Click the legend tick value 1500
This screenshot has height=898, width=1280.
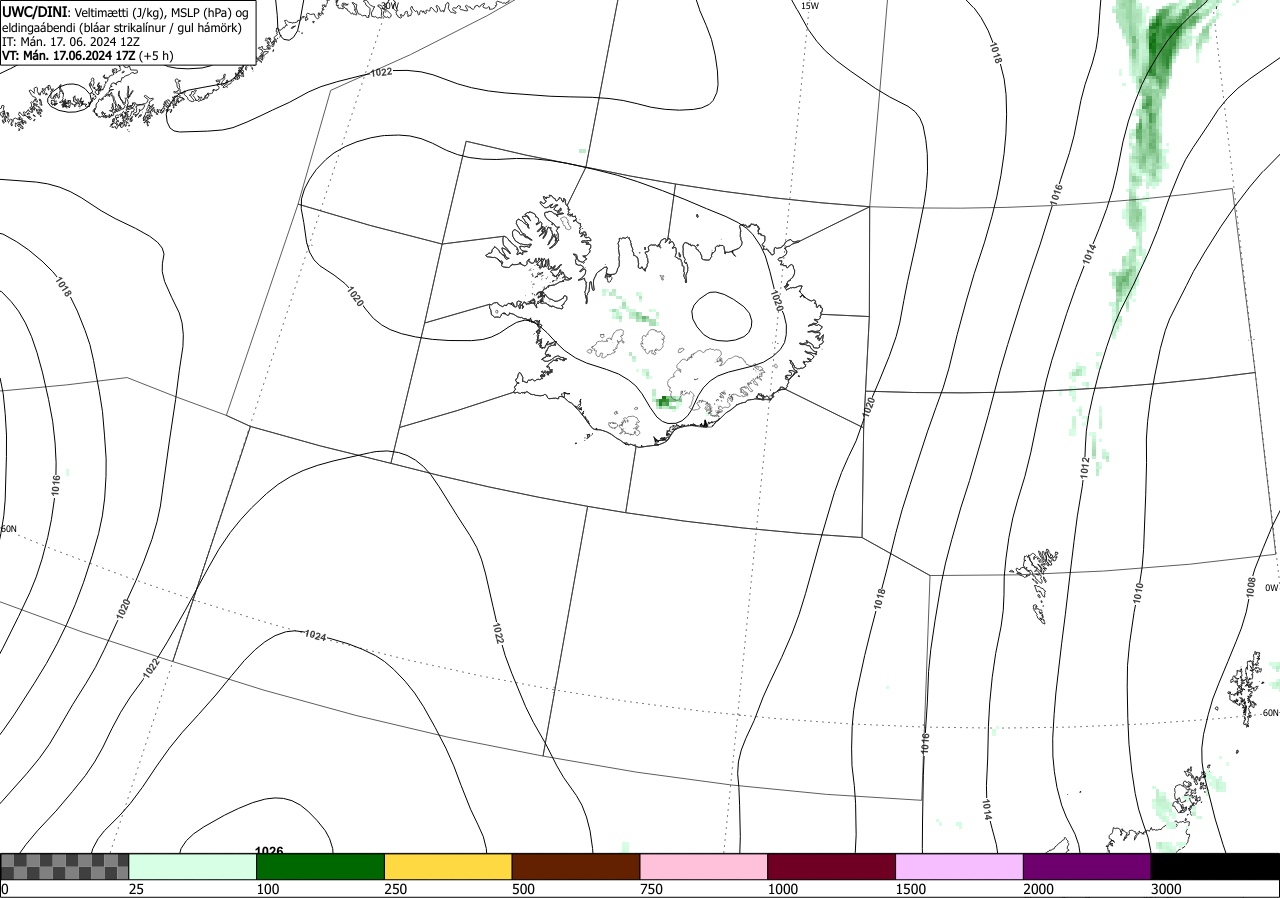[910, 889]
